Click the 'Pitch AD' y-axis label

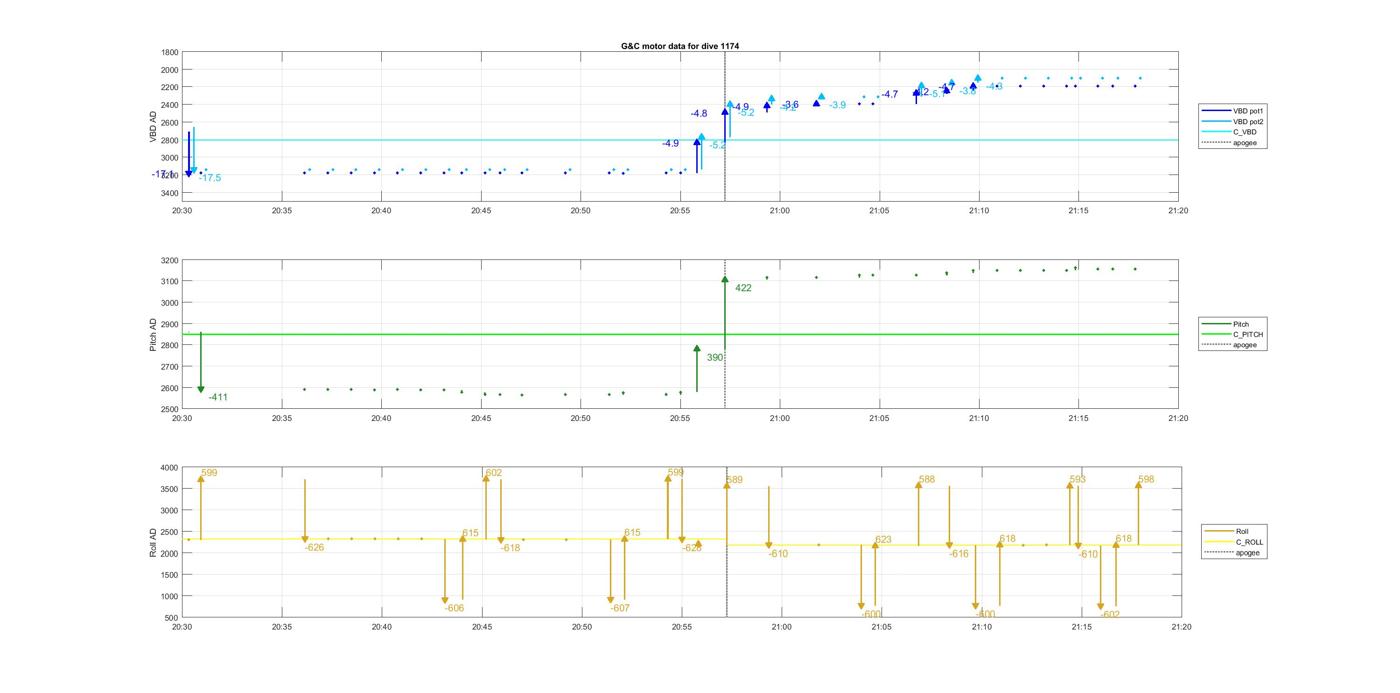pyautogui.click(x=154, y=335)
